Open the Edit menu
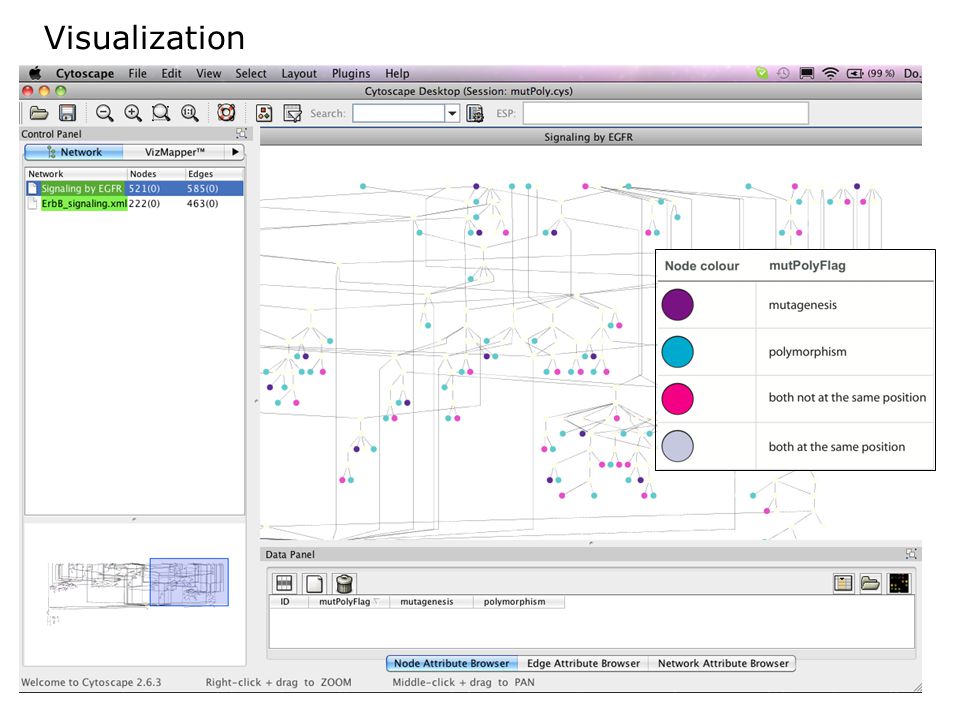 coord(171,73)
